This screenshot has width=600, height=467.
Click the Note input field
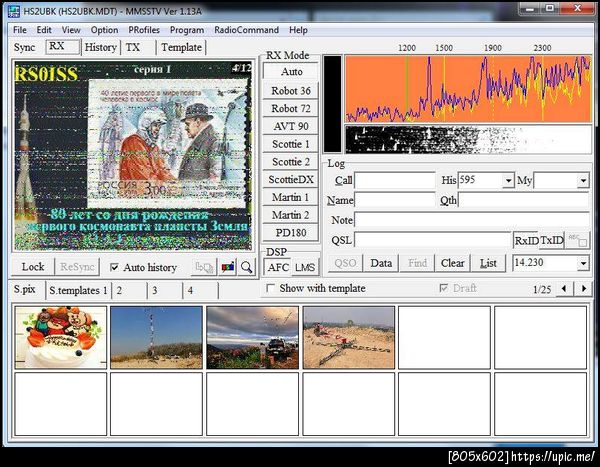click(472, 220)
